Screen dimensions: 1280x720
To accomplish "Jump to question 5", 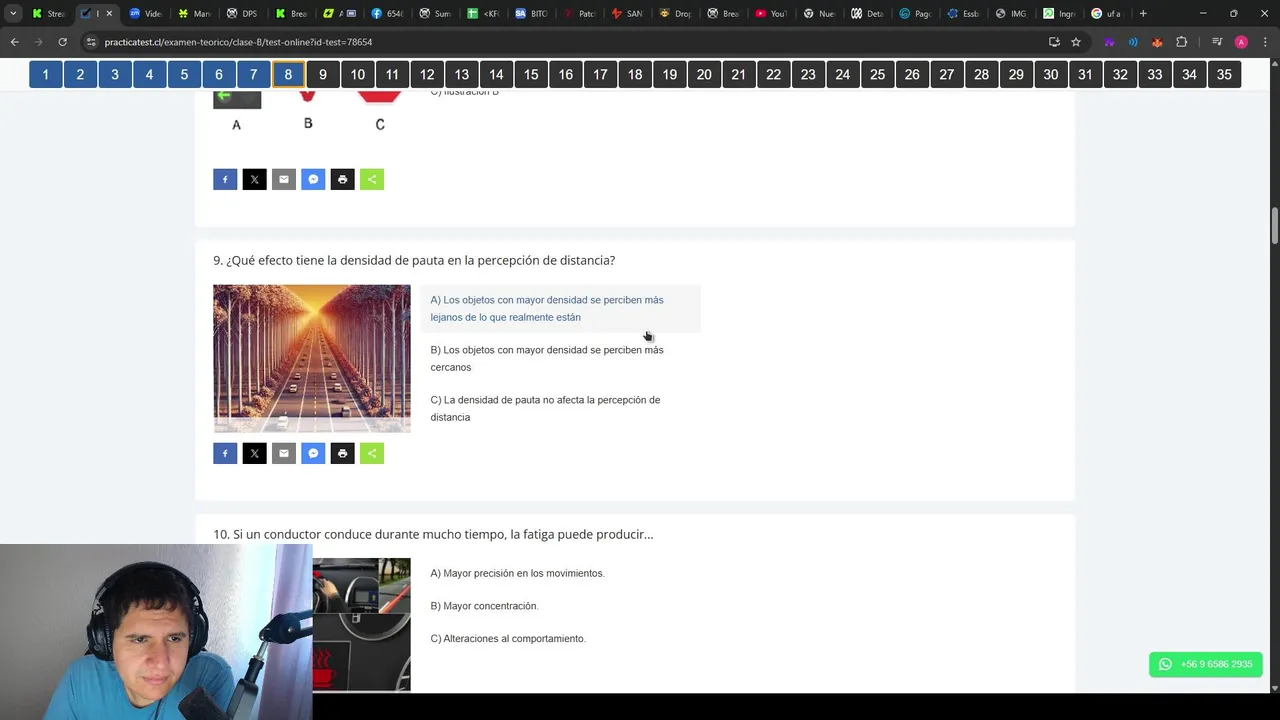I will point(184,74).
